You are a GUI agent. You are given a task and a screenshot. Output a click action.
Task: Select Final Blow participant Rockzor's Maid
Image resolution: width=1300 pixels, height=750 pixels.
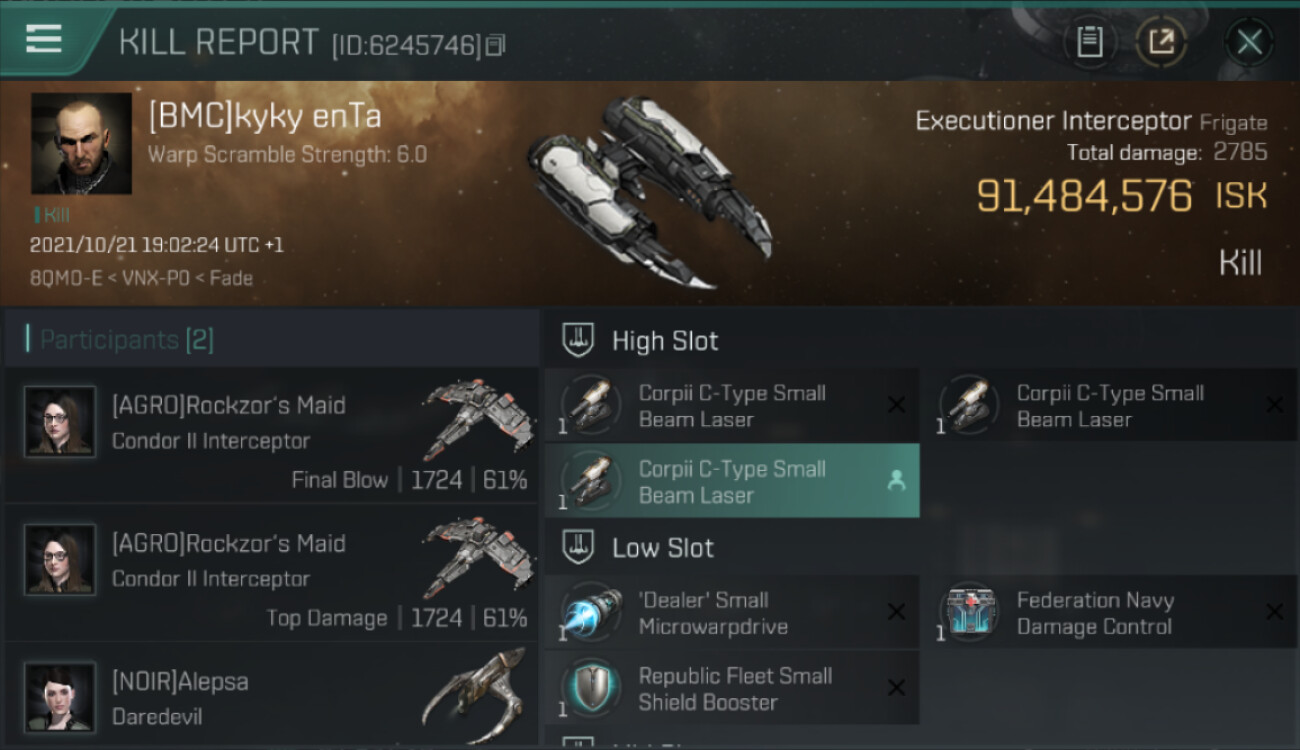270,436
